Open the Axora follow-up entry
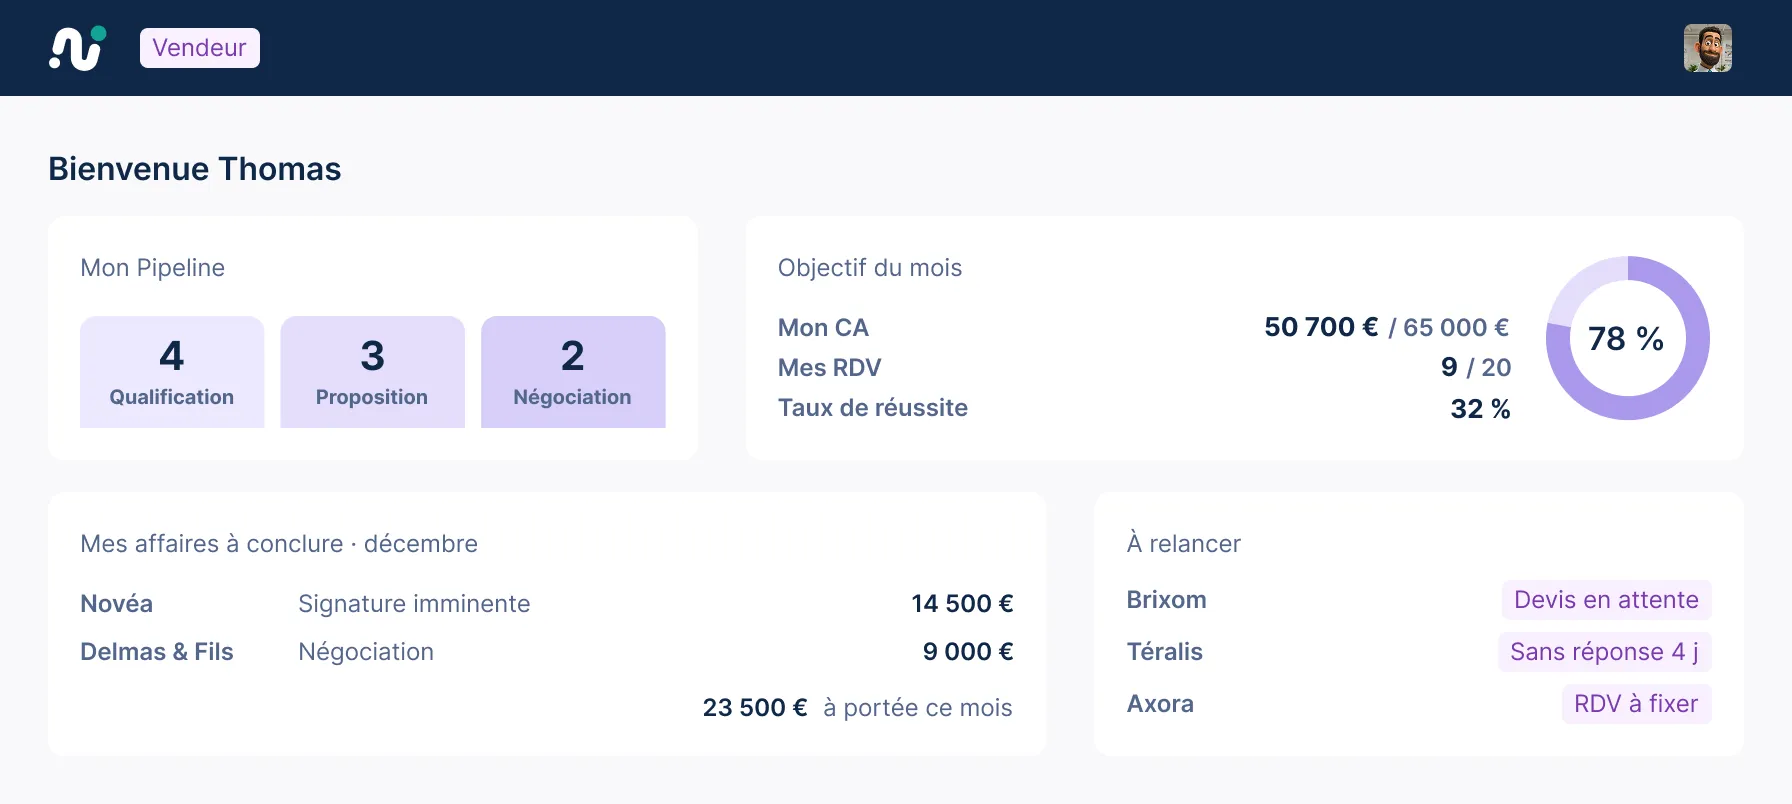 (x=1419, y=704)
